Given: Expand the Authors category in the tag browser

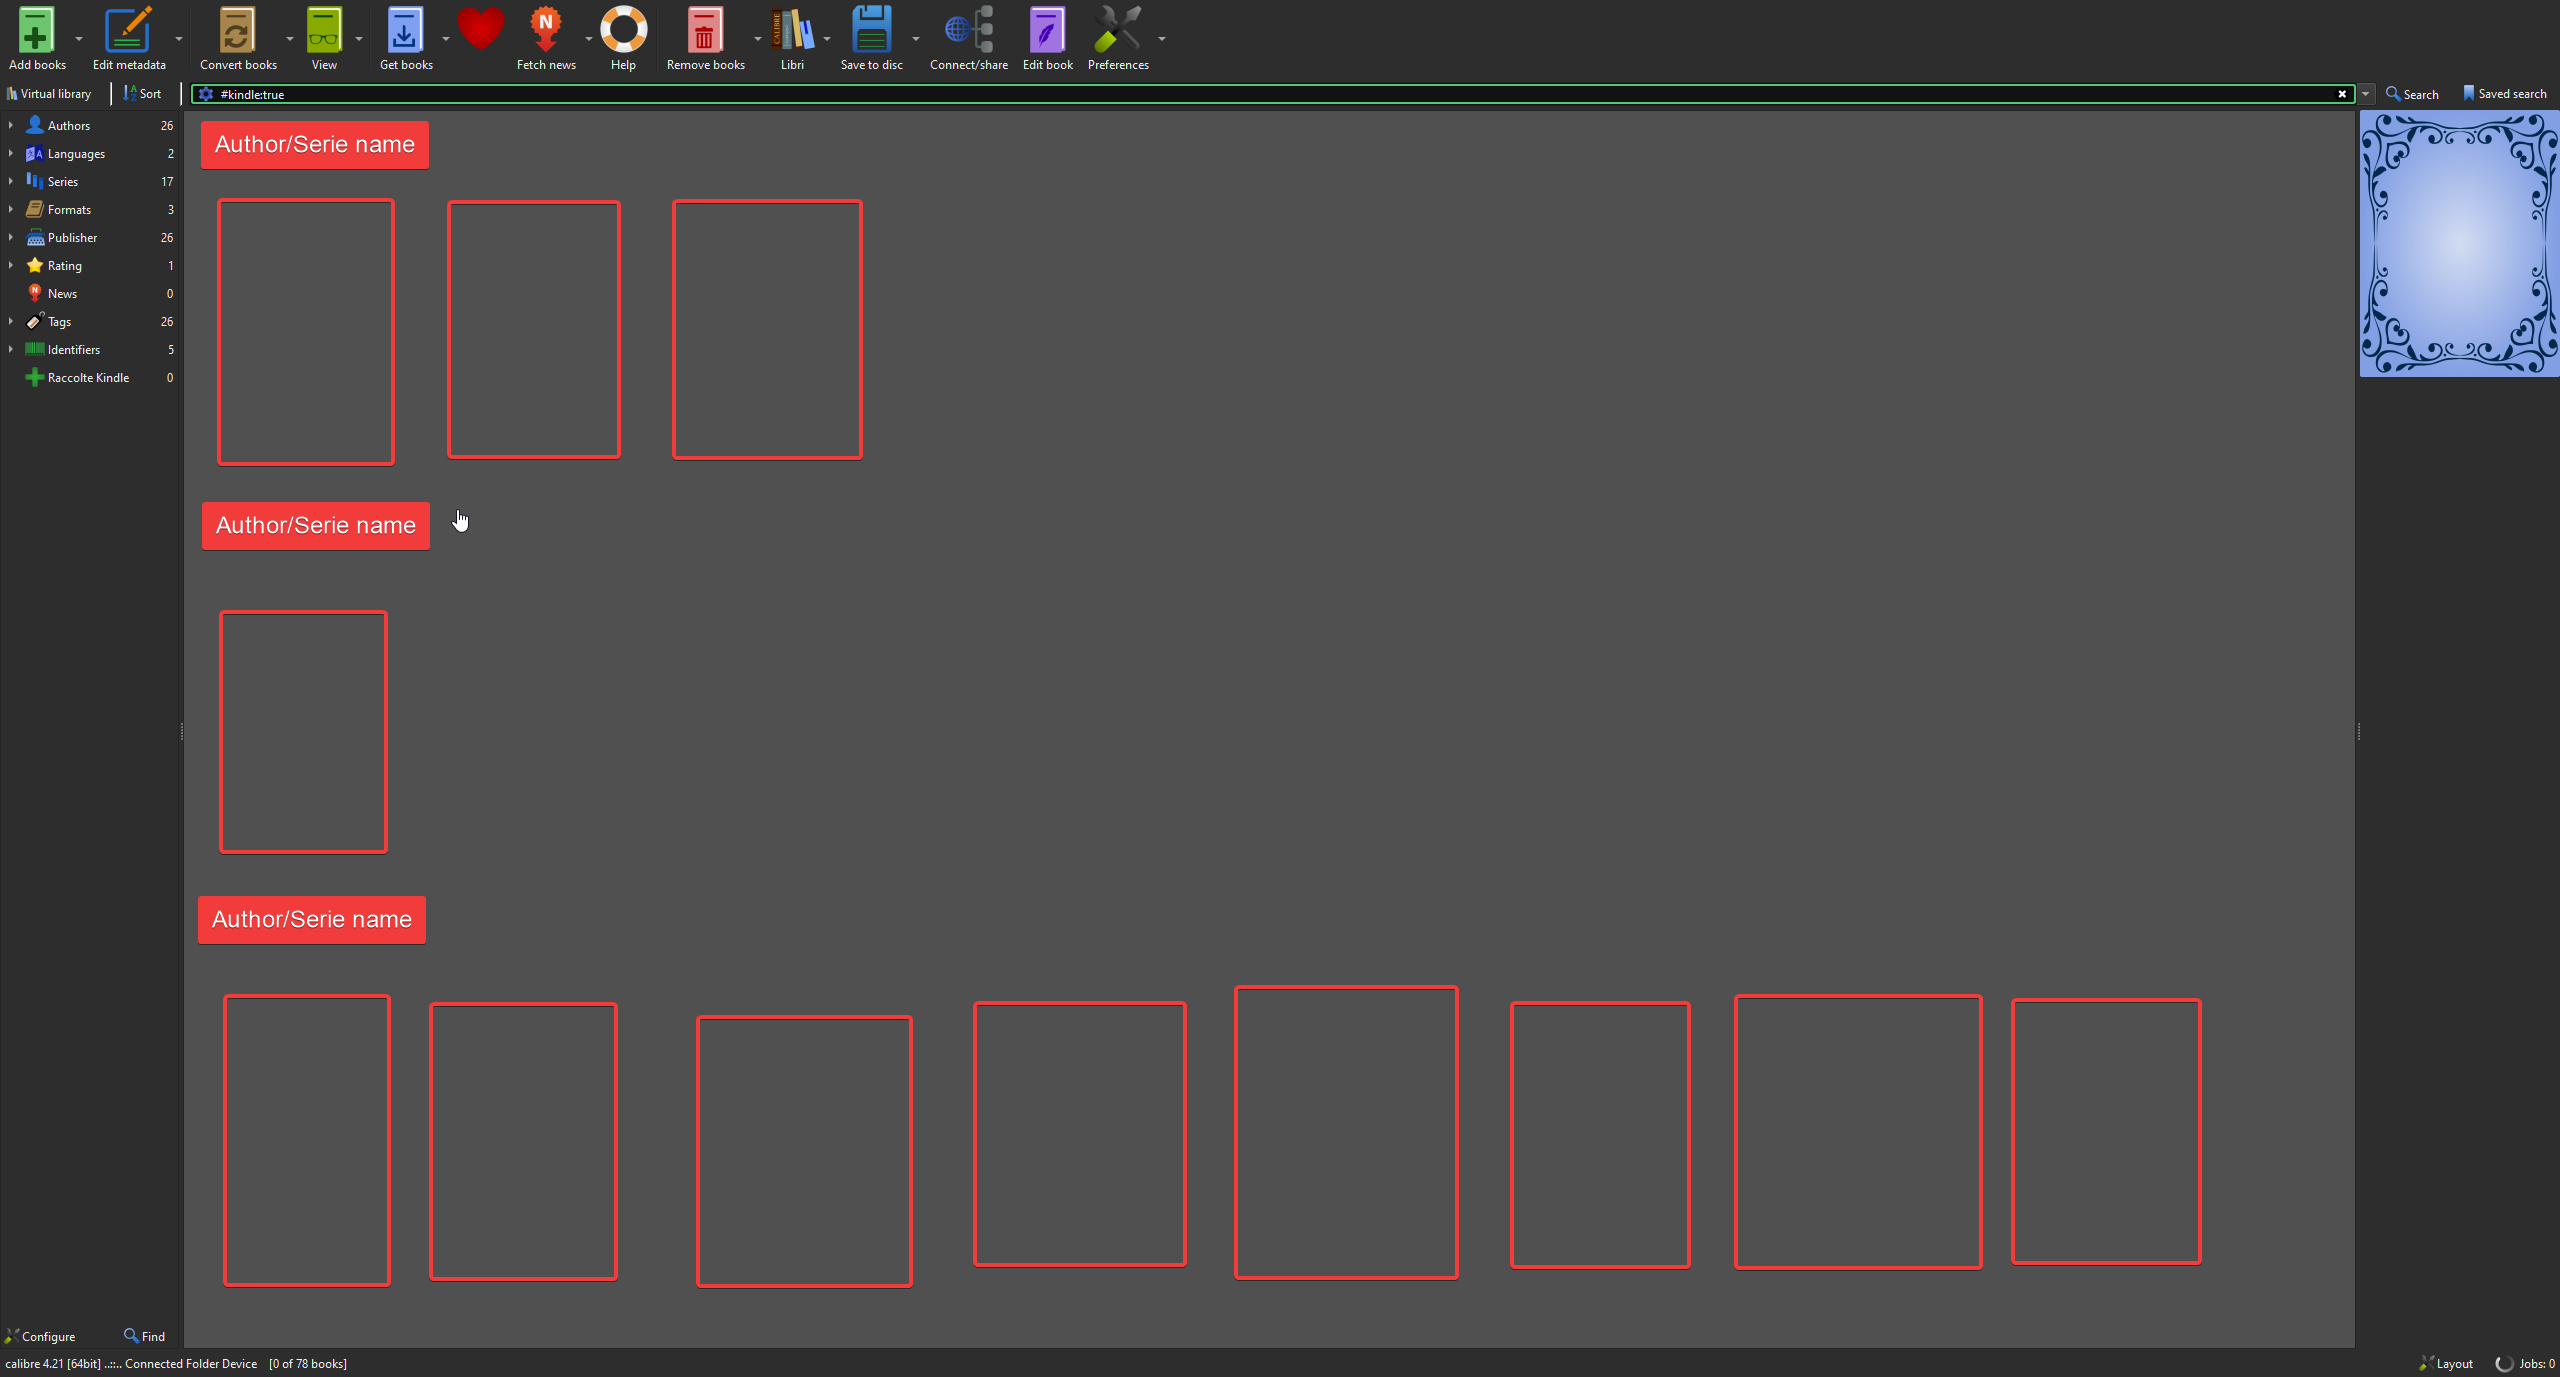Looking at the screenshot, I should pos(11,125).
